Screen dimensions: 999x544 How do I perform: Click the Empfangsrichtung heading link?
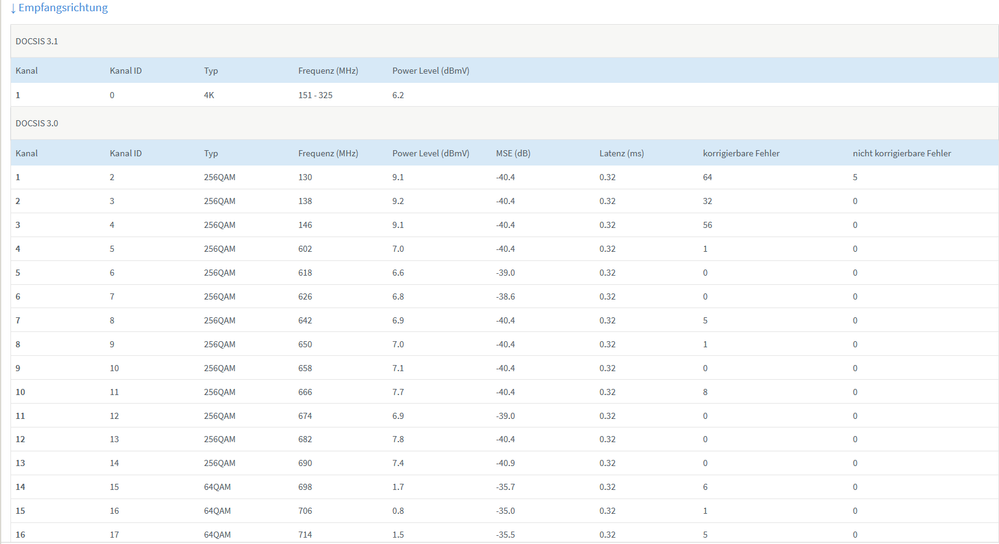pos(63,8)
